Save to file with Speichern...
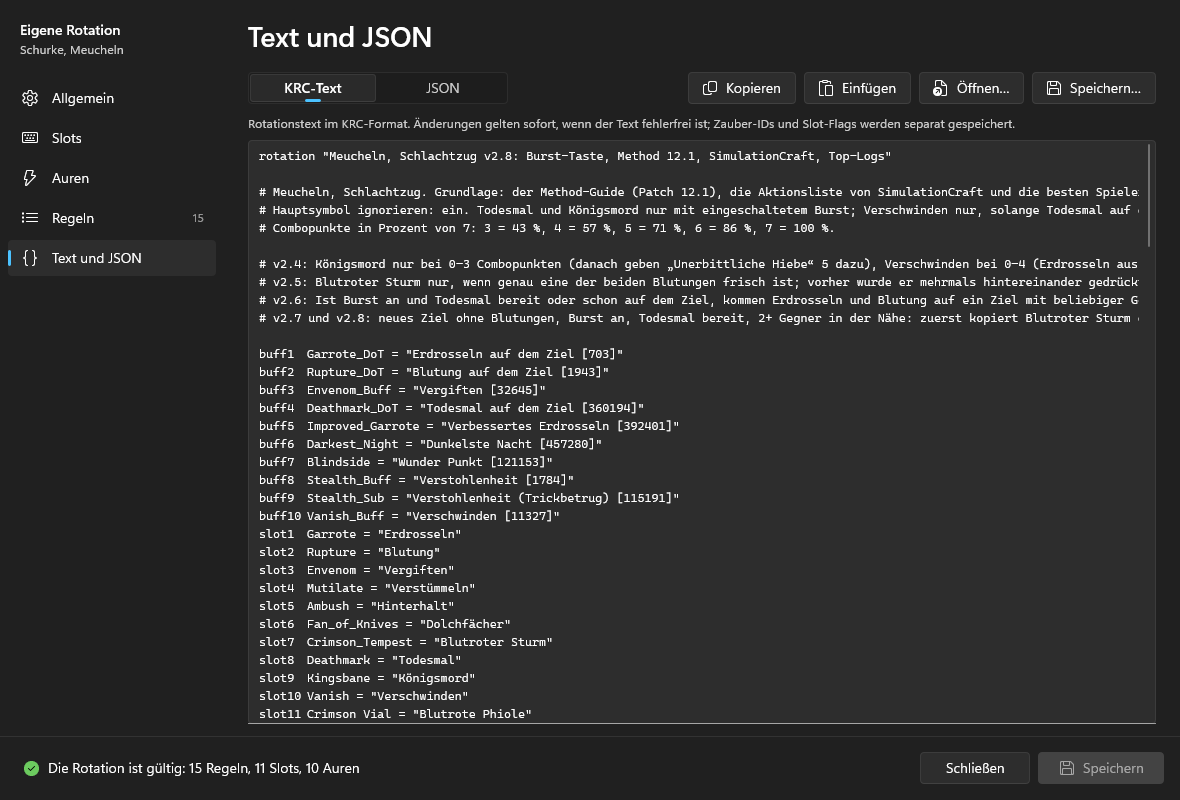 [x=1093, y=88]
